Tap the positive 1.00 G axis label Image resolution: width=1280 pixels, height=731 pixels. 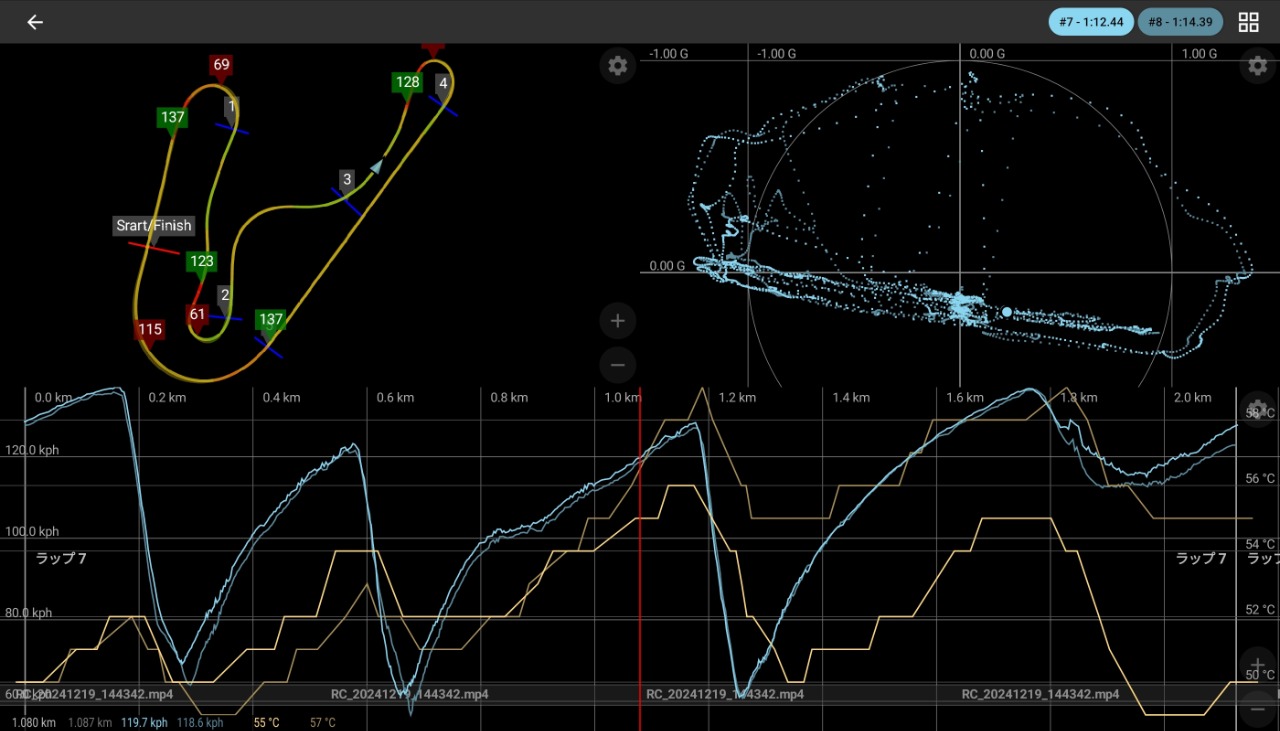1199,54
